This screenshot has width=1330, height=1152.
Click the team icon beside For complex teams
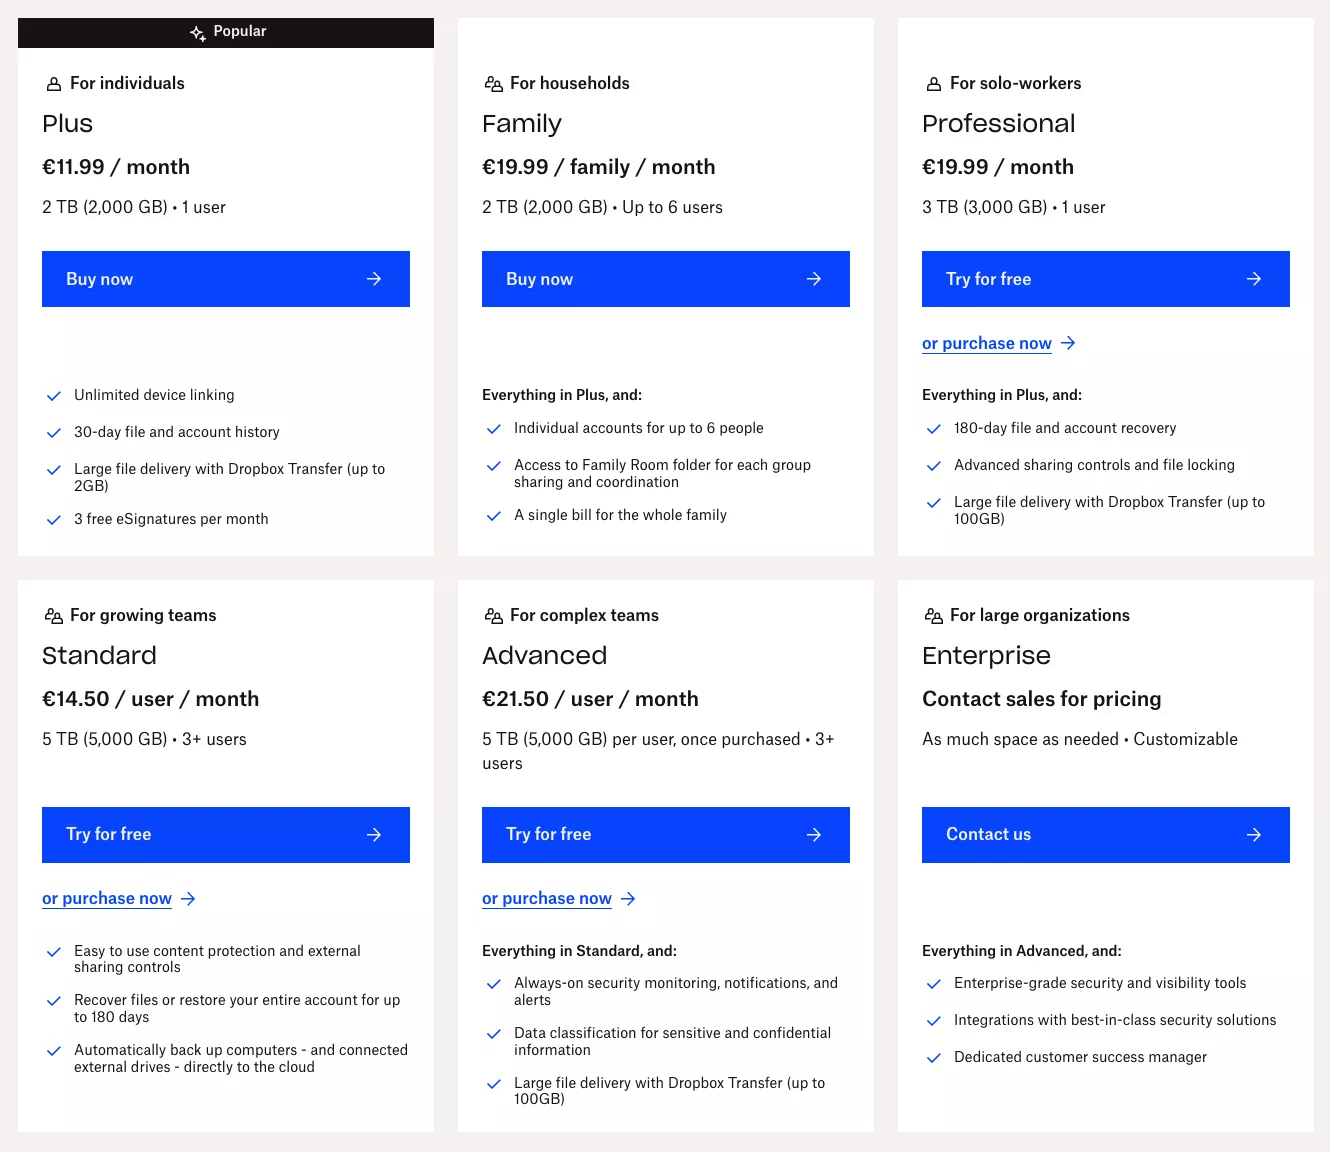tap(493, 616)
